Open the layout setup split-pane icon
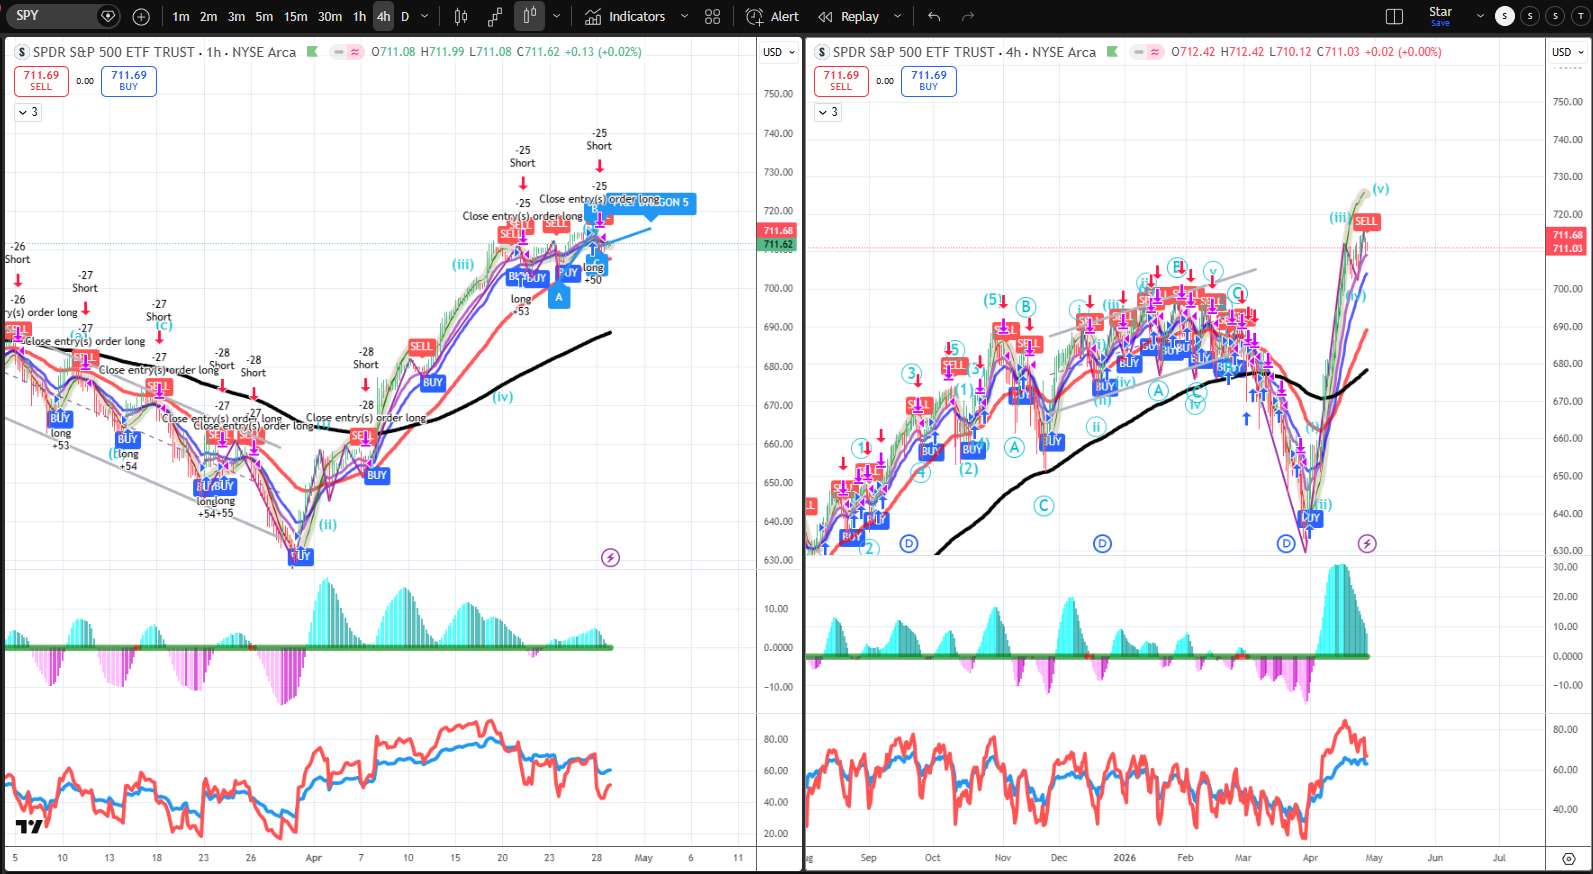1593x874 pixels. [x=1394, y=16]
